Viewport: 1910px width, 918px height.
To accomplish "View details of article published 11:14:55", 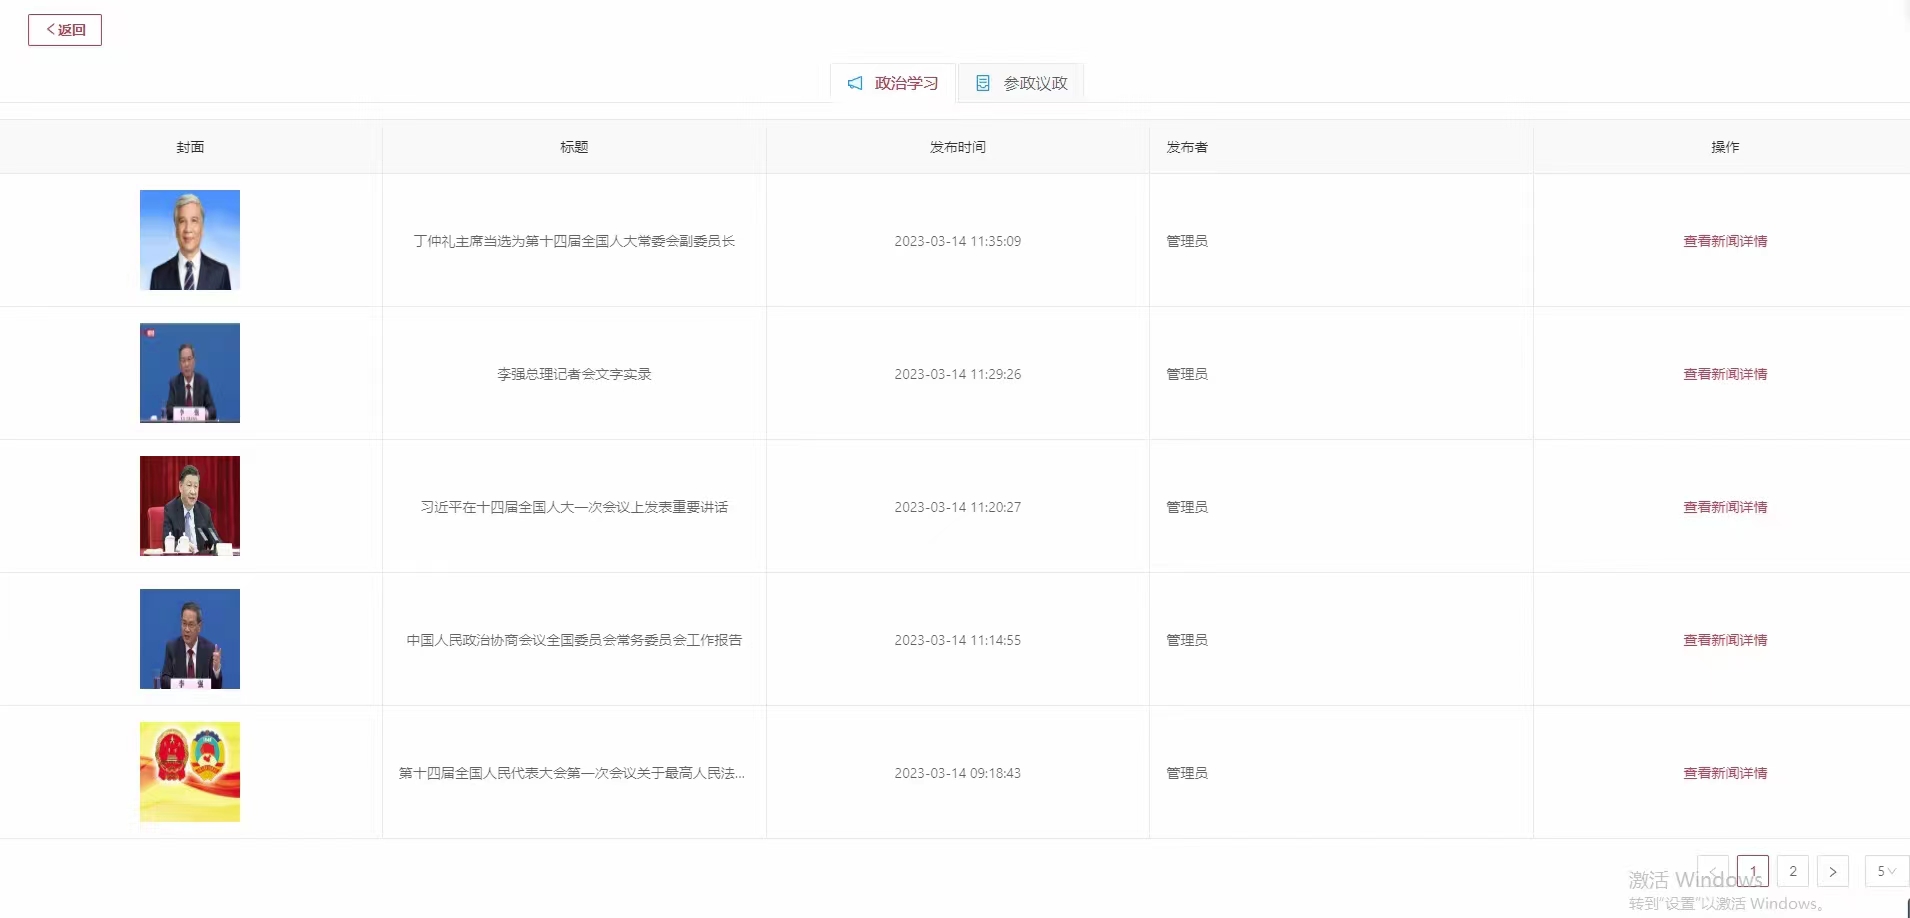I will (x=1725, y=640).
